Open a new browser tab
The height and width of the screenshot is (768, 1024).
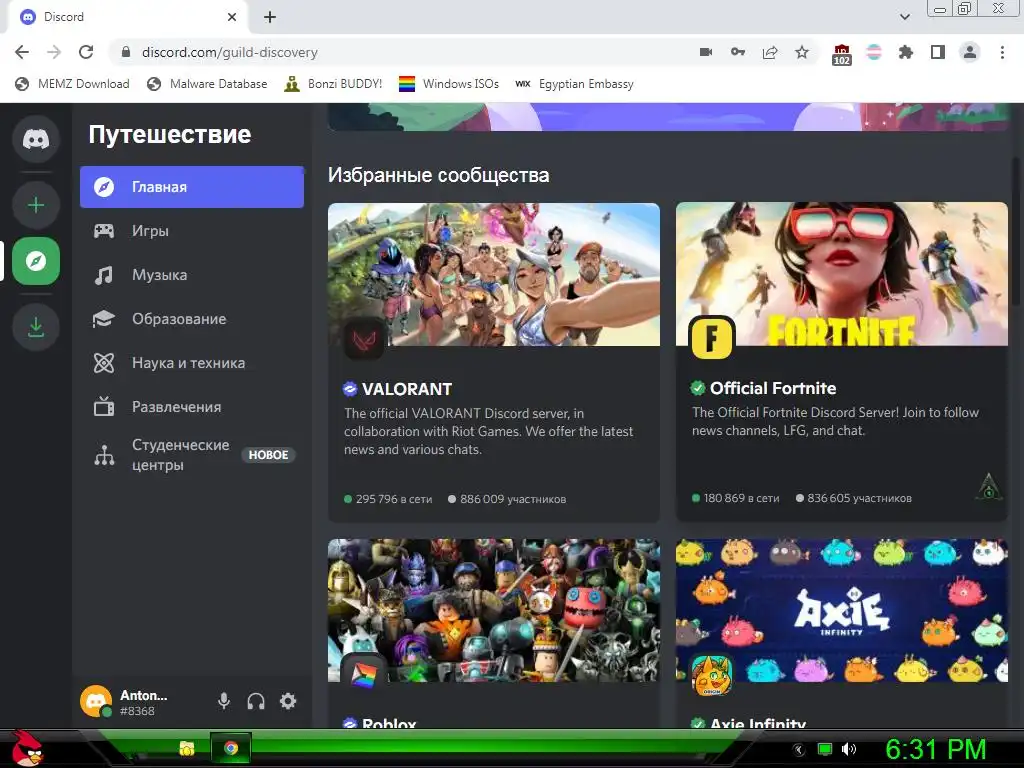click(270, 17)
